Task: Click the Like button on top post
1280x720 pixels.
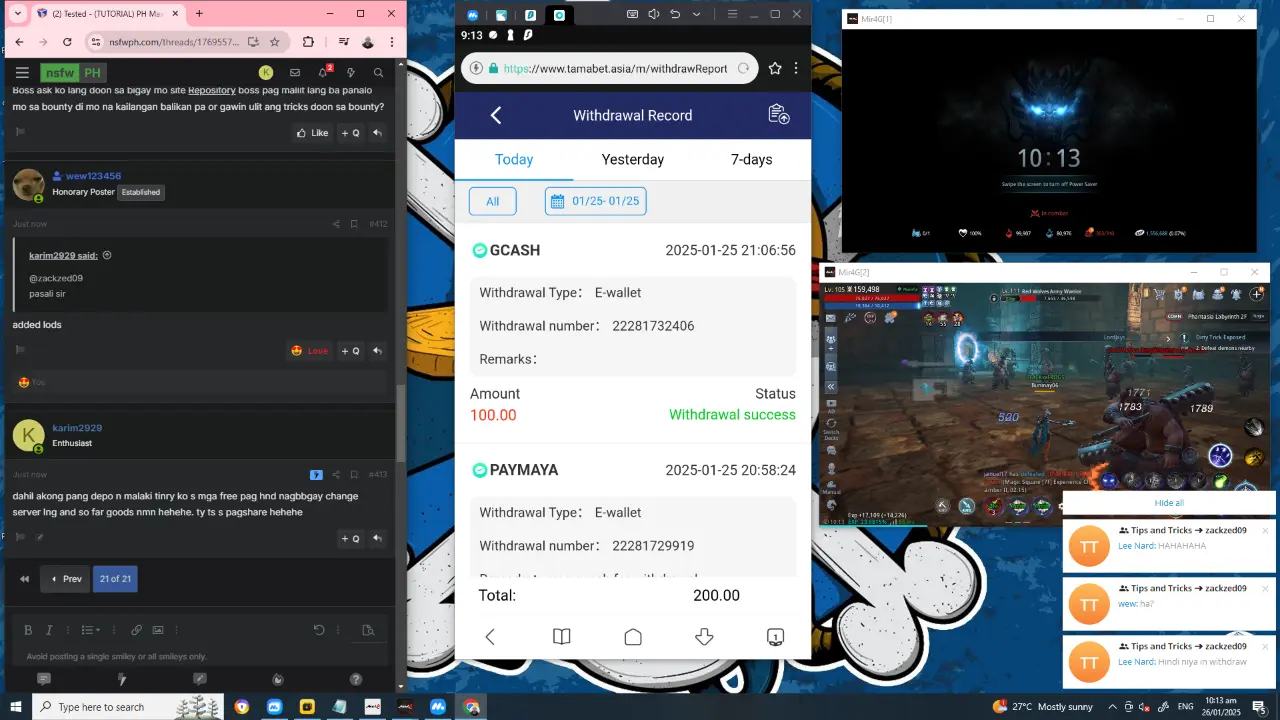Action: coord(313,133)
